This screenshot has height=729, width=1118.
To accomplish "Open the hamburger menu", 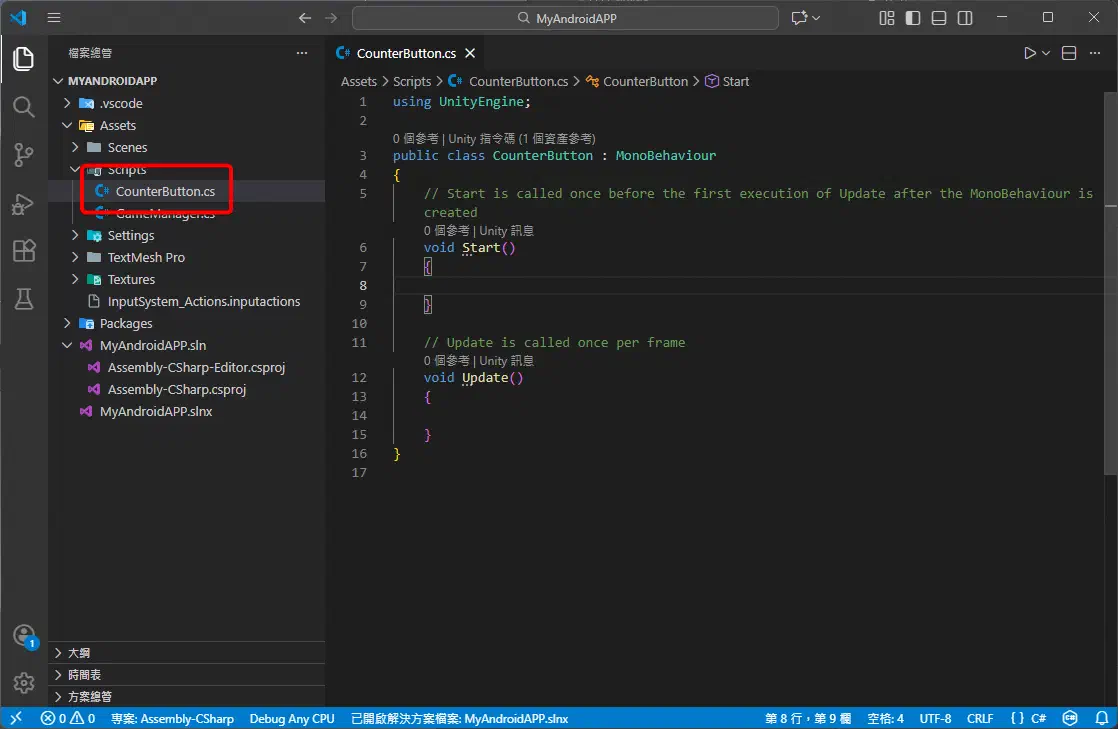I will (54, 17).
